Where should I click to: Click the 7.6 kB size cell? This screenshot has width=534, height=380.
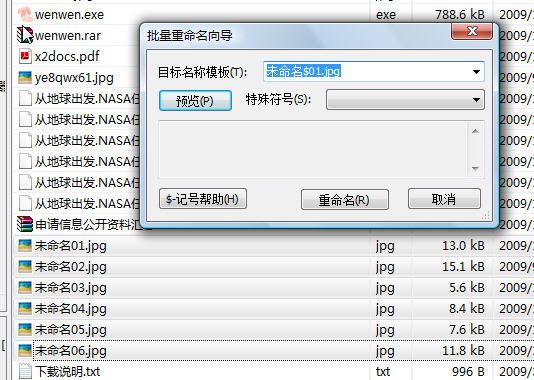[467, 330]
